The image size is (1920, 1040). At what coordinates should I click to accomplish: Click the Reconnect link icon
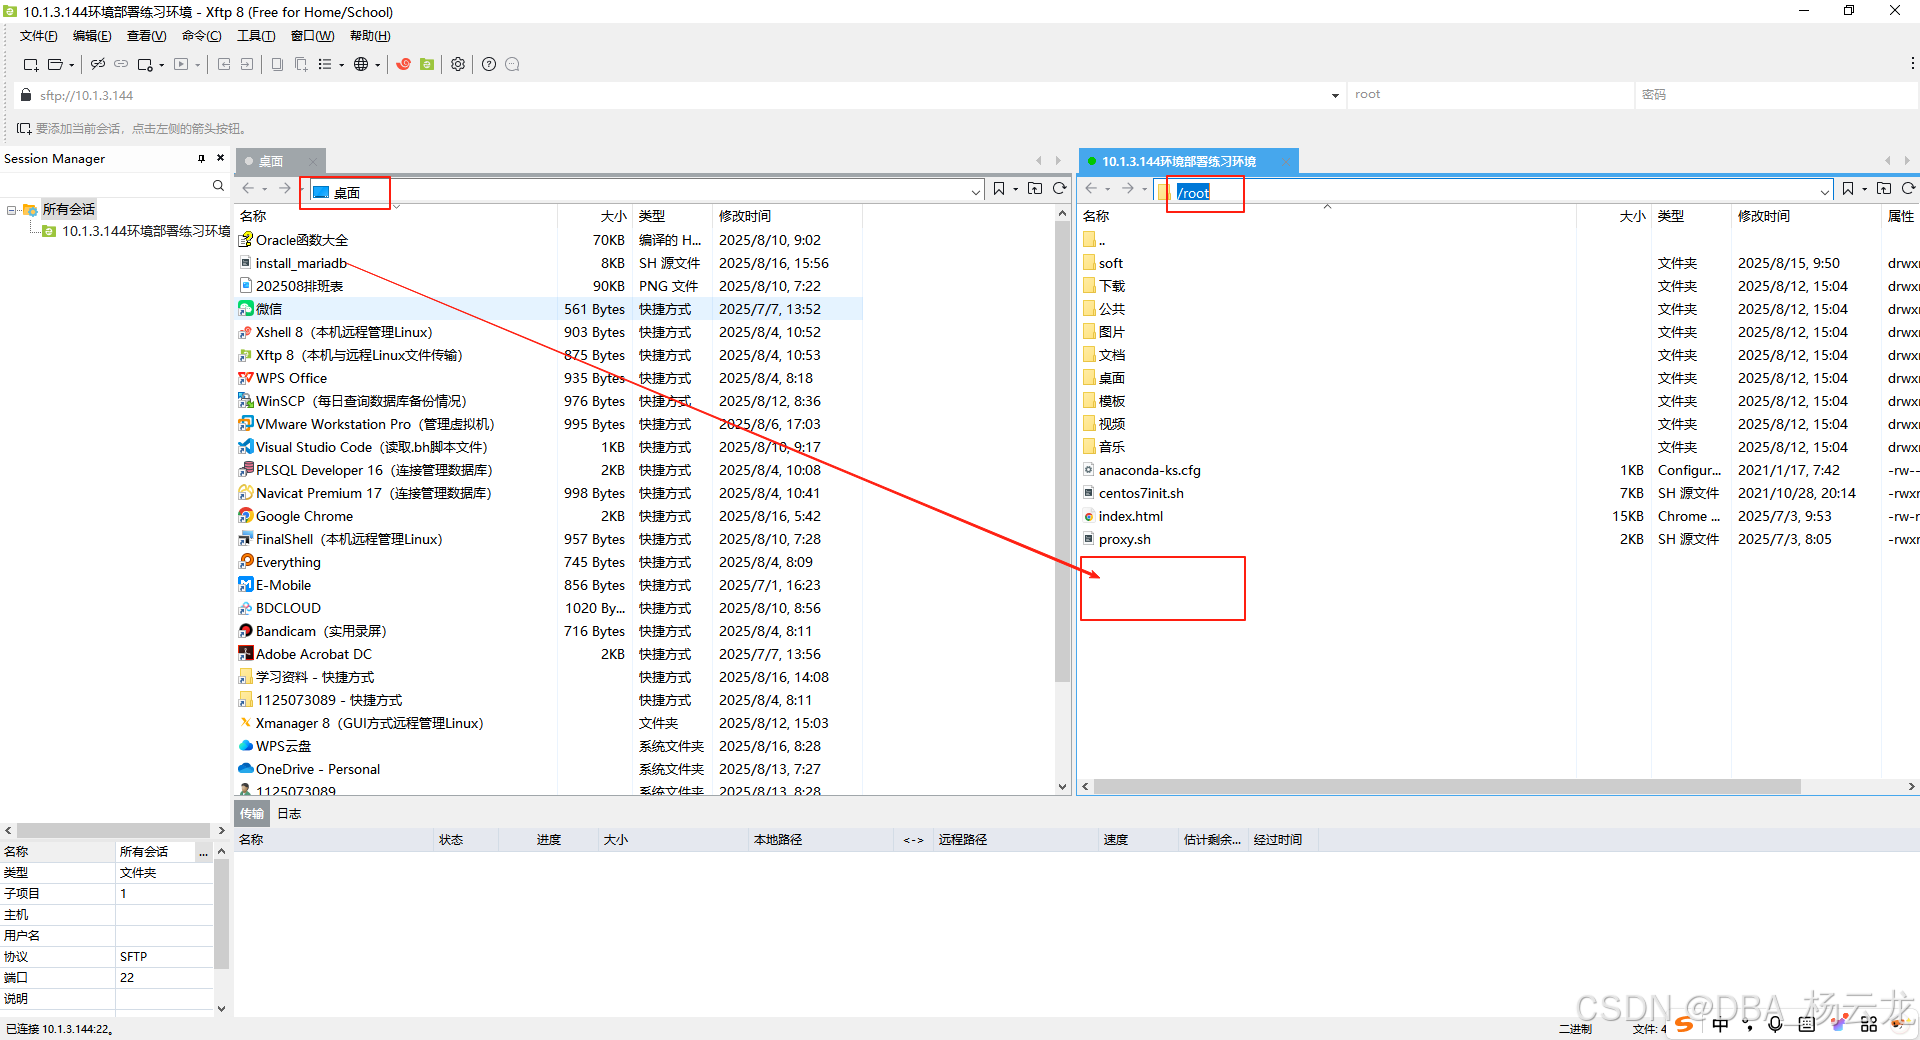click(121, 64)
